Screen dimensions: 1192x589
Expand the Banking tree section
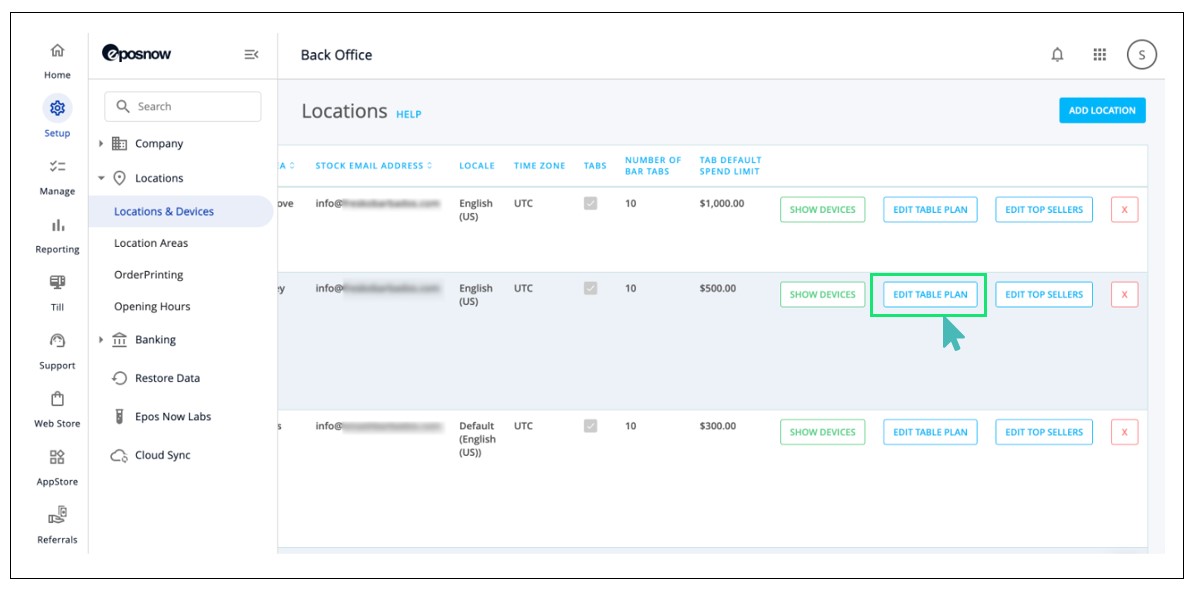[x=102, y=340]
